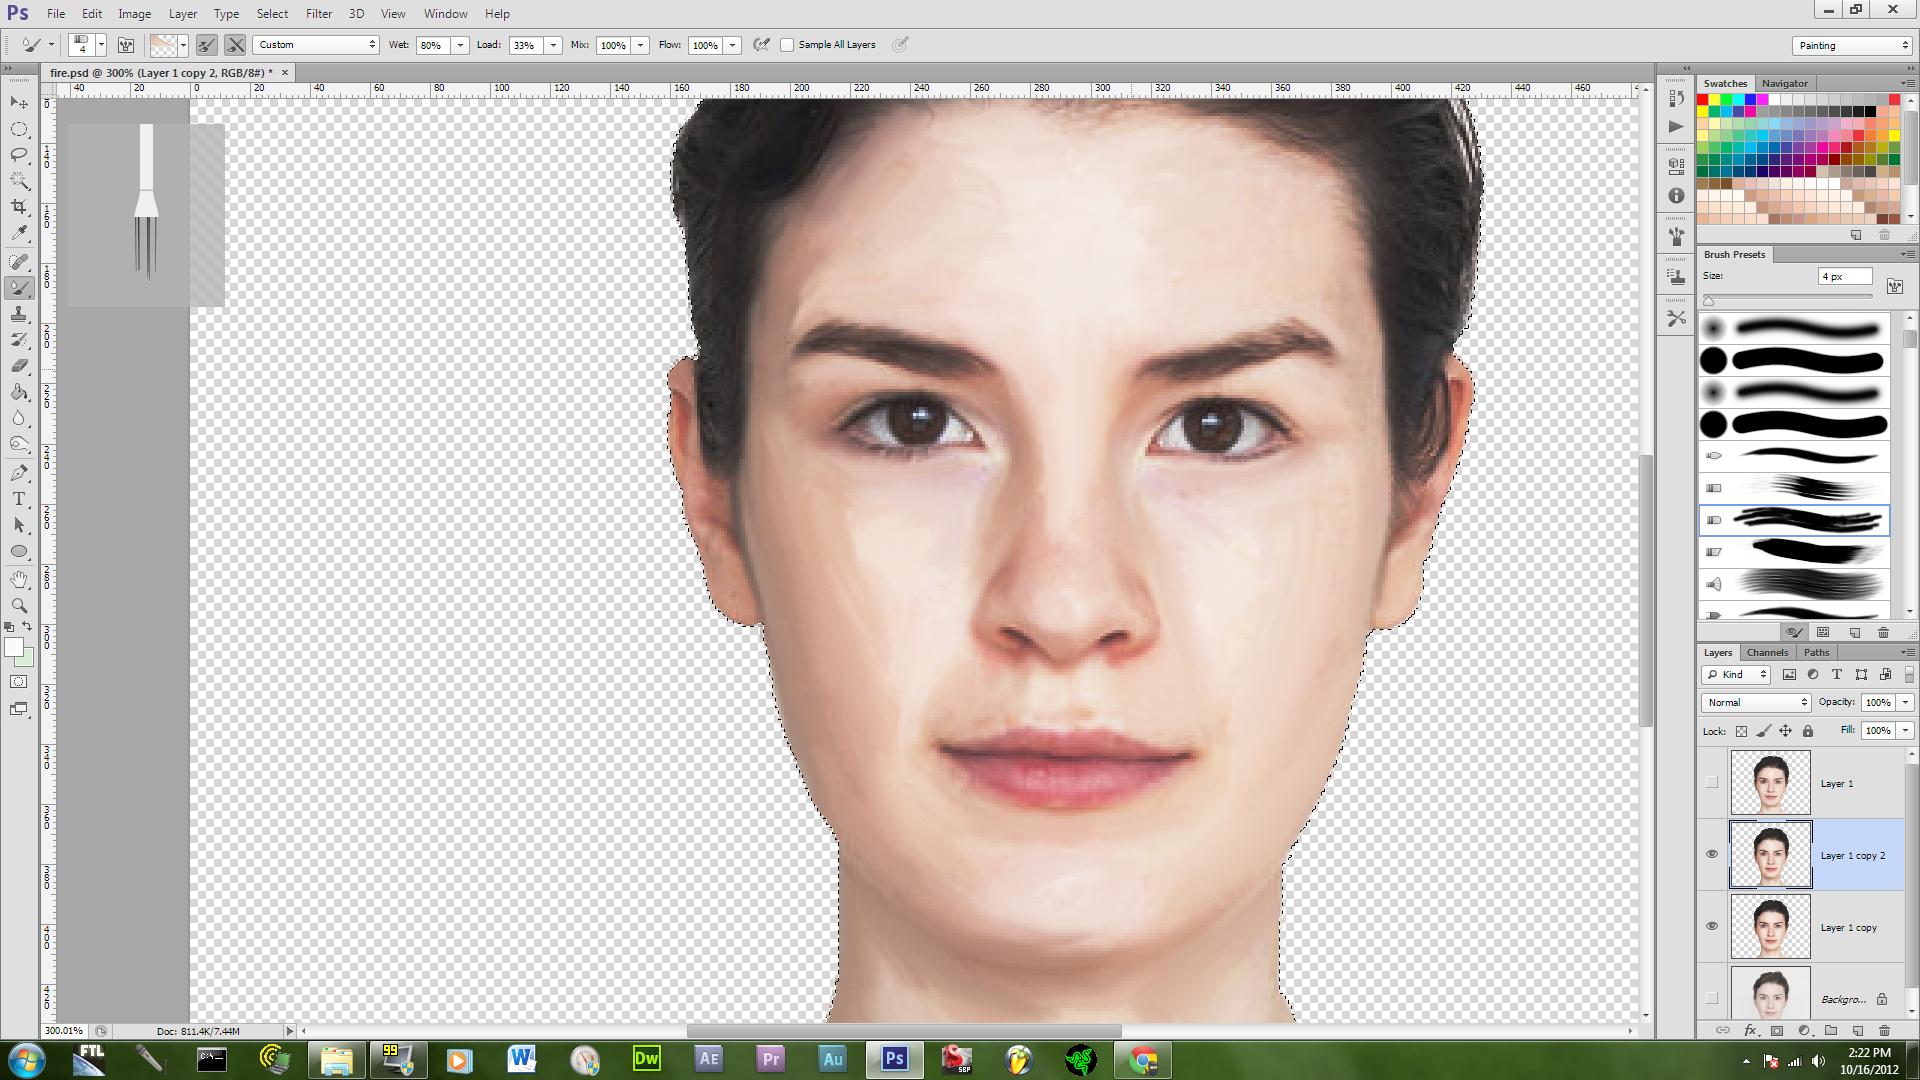Select the Blur tool
Image resolution: width=1920 pixels, height=1080 pixels.
click(x=19, y=418)
